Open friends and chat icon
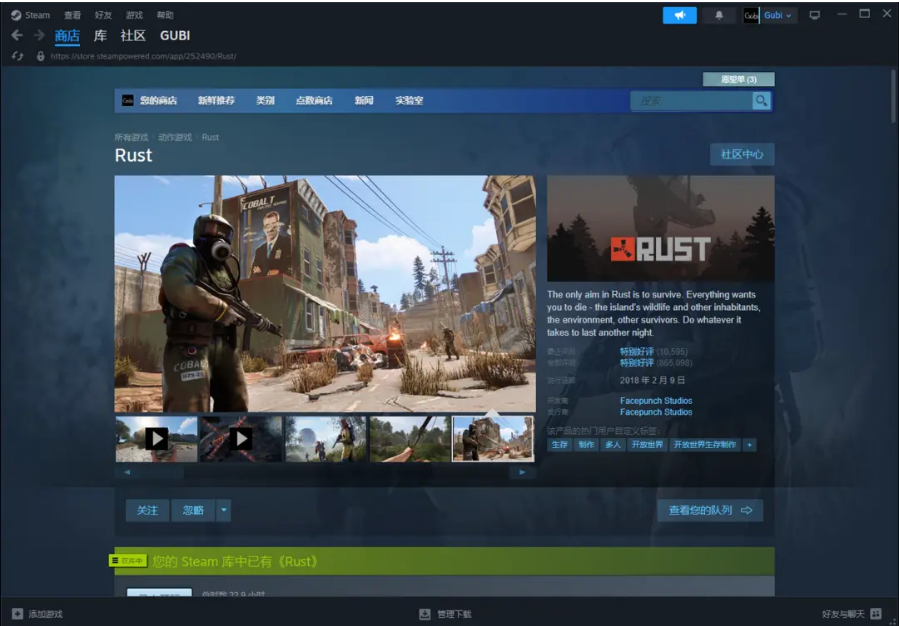Screen dimensions: 899x626 875,614
